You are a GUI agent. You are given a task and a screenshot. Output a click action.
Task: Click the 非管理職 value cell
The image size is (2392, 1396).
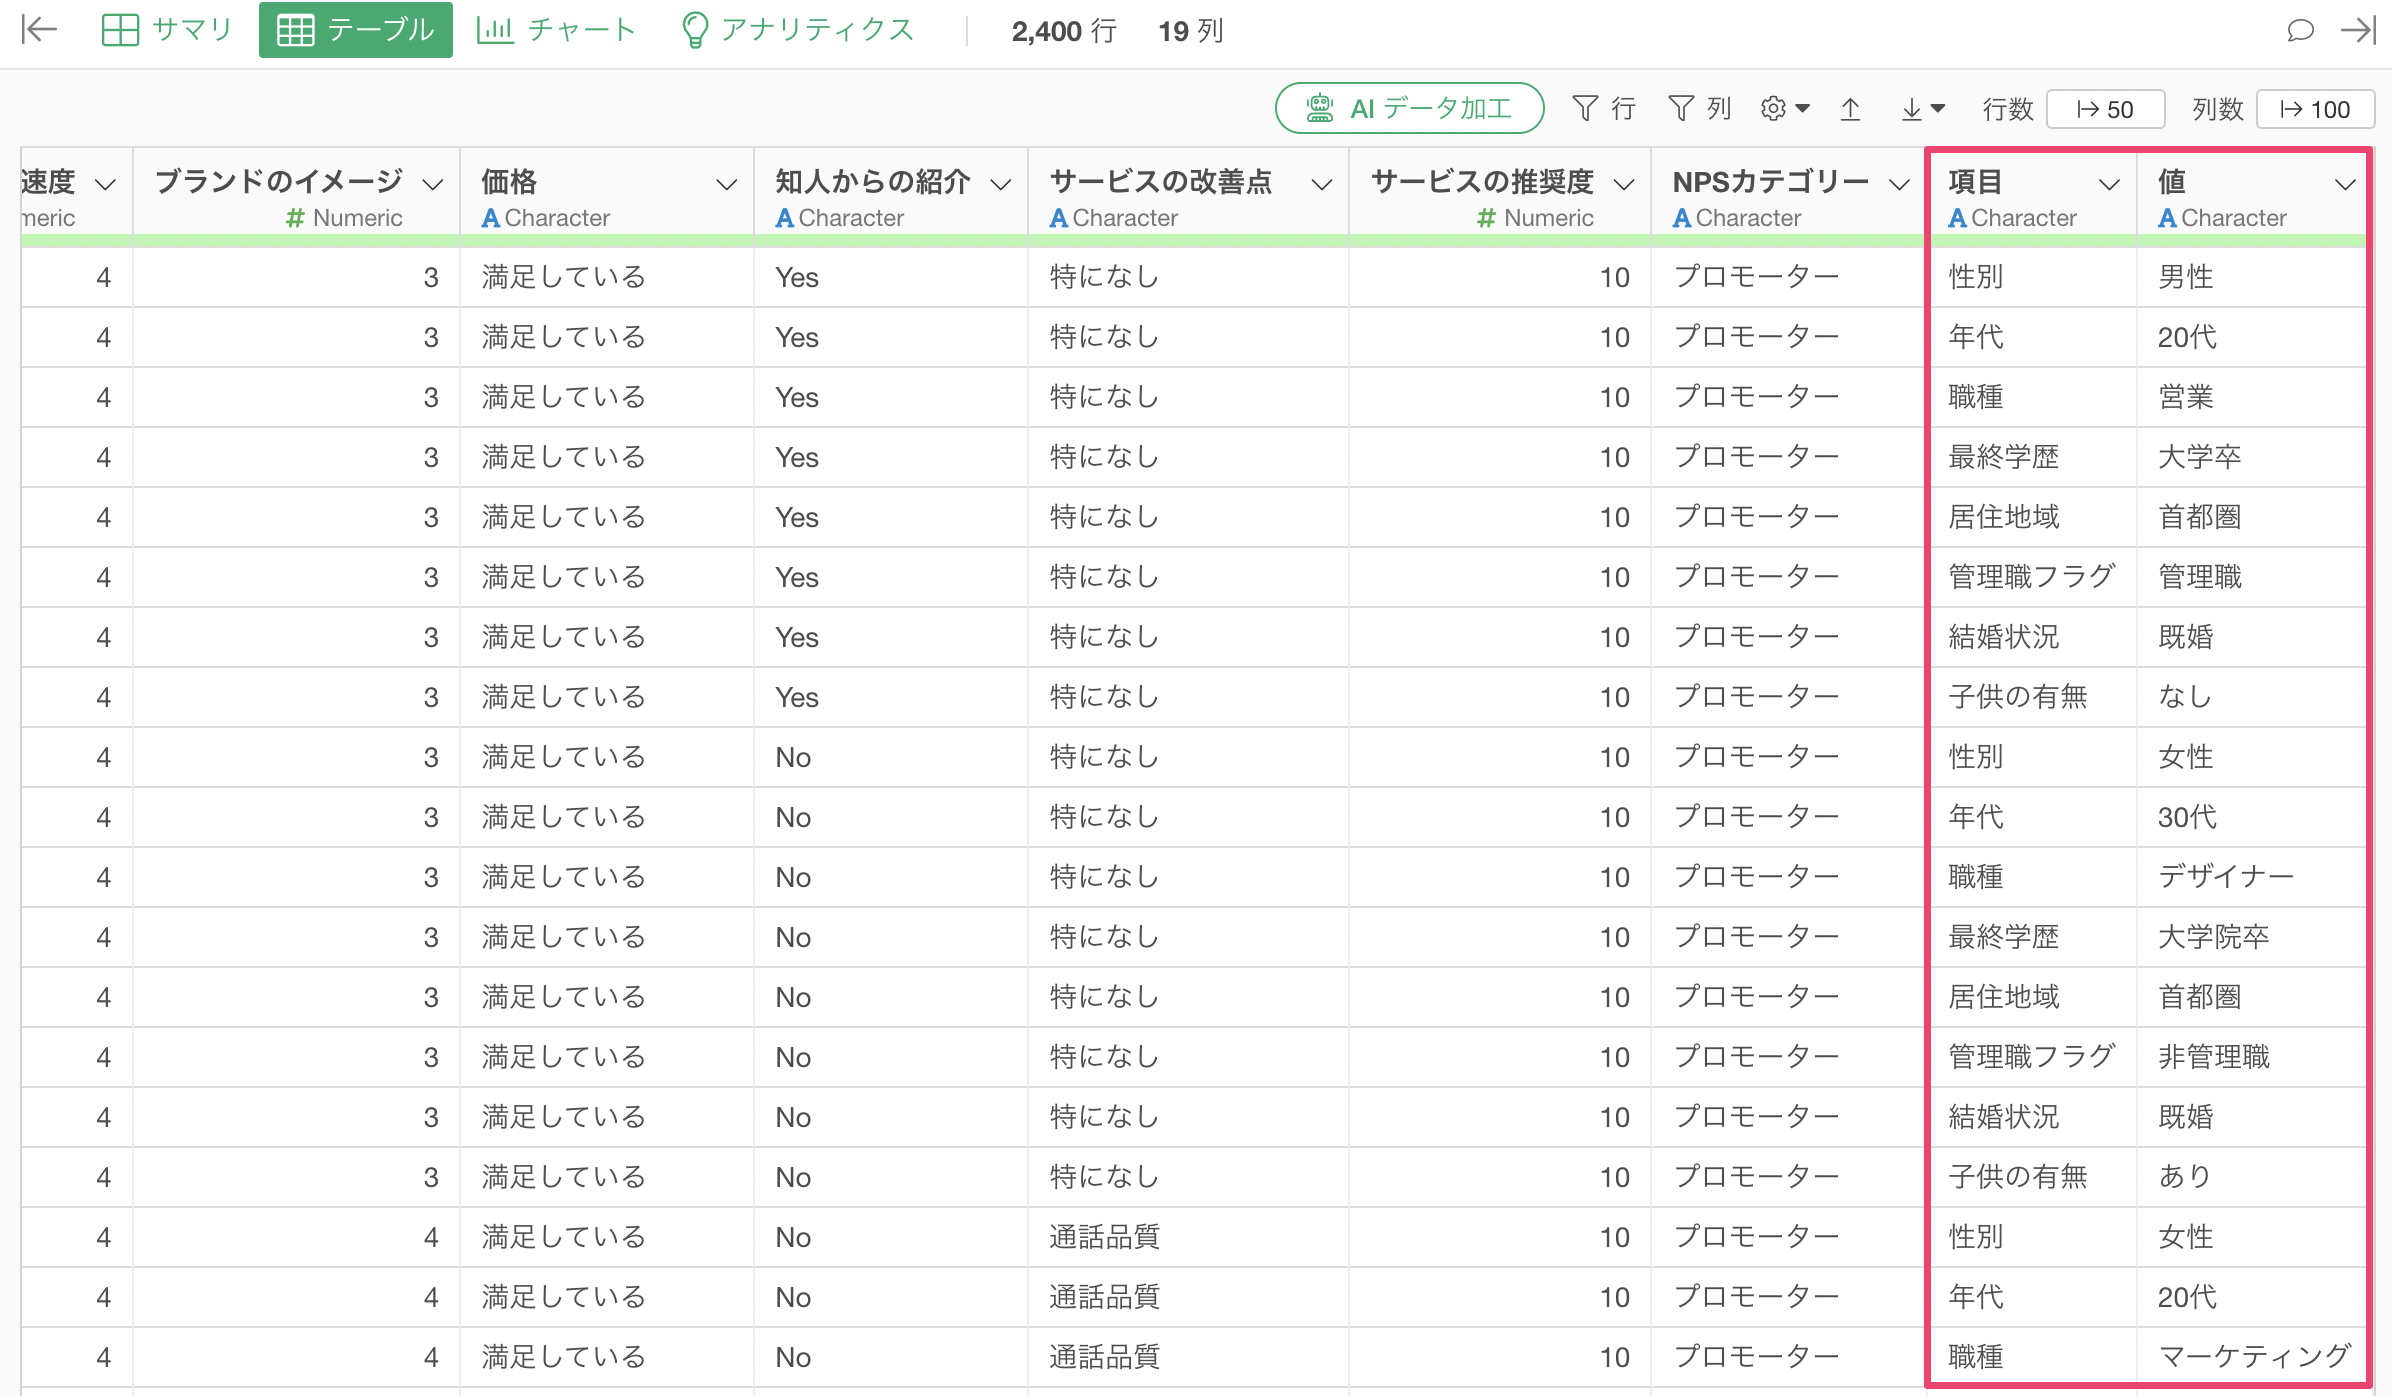tap(2252, 1057)
